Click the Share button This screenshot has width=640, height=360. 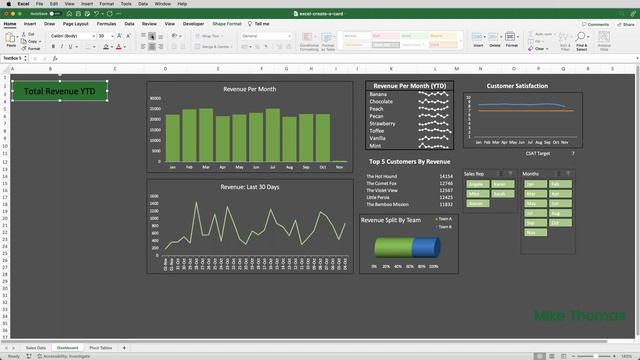(626, 24)
